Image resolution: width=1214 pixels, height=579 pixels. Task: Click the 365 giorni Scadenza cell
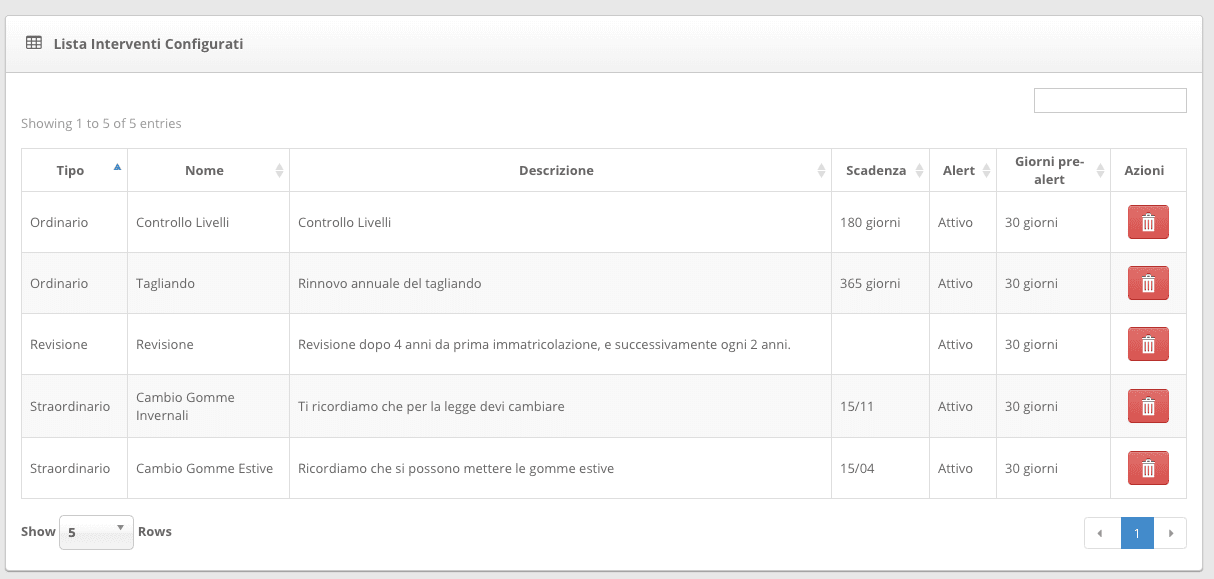[x=870, y=283]
